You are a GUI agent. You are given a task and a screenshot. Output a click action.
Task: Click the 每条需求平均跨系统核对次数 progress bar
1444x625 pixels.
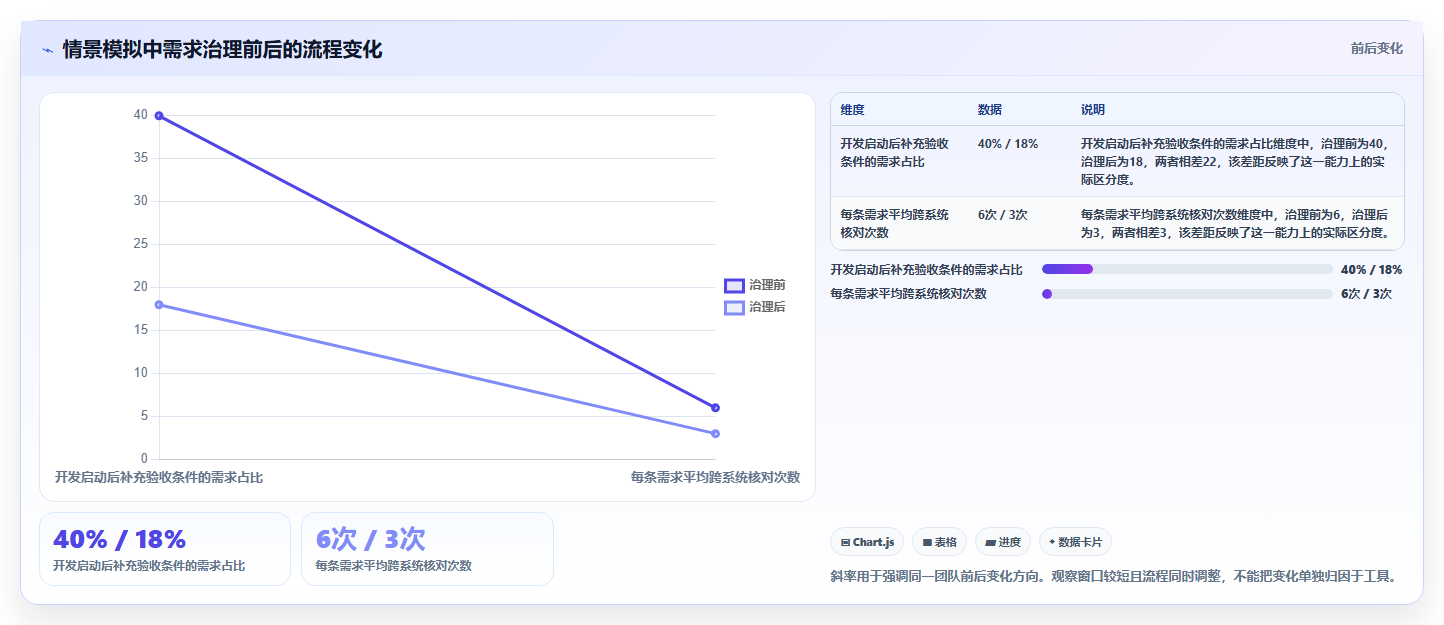(x=1187, y=294)
